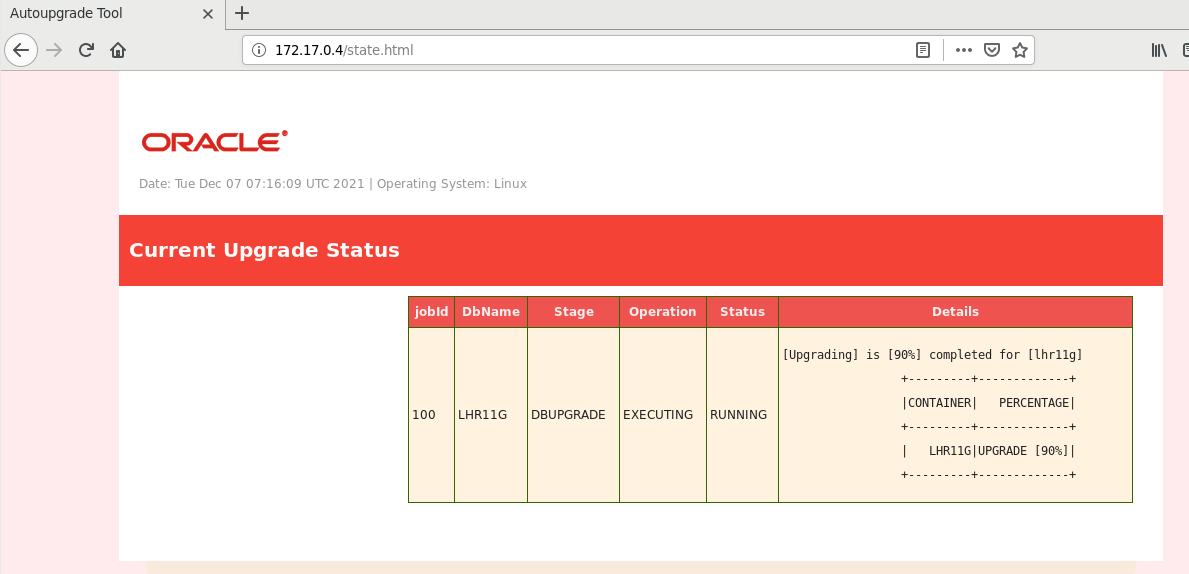Go to the Home page icon
Screen dimensions: 1189x574
(x=118, y=50)
